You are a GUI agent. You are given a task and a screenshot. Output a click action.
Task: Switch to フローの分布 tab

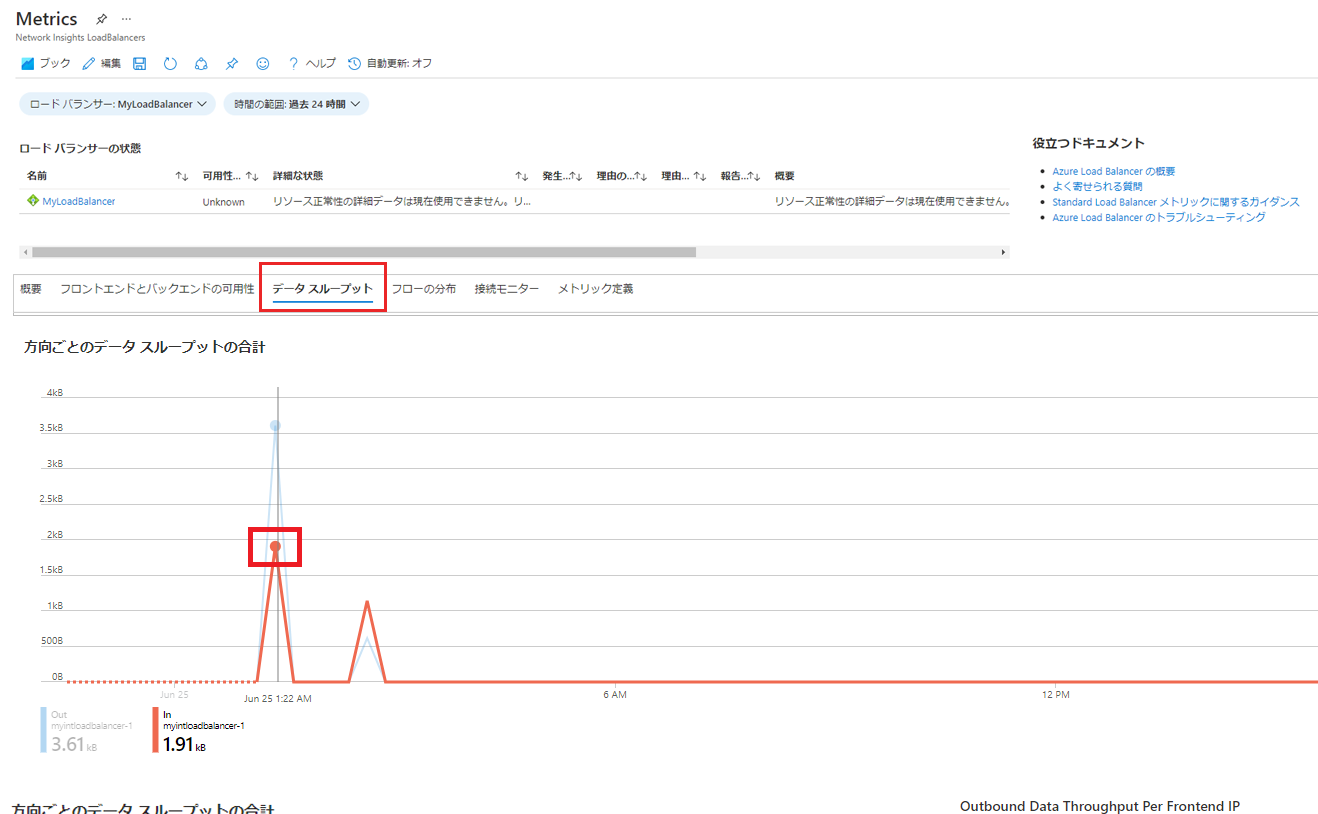coord(423,289)
